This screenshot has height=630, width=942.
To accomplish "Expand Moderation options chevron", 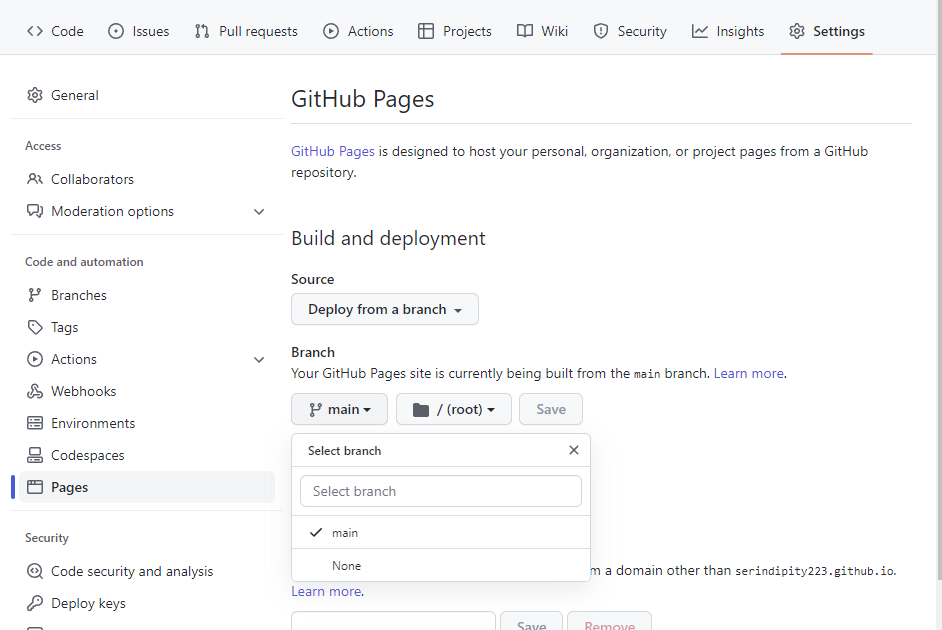I will pos(259,211).
